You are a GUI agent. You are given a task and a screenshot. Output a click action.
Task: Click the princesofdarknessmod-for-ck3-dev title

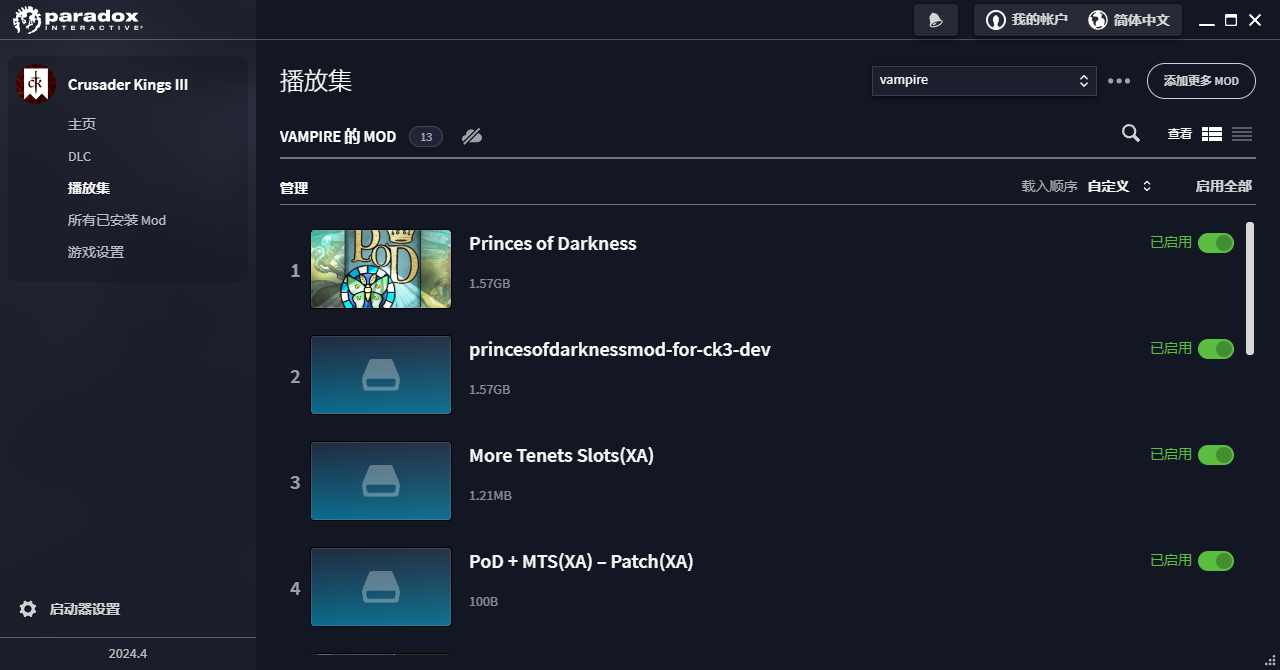pos(620,349)
